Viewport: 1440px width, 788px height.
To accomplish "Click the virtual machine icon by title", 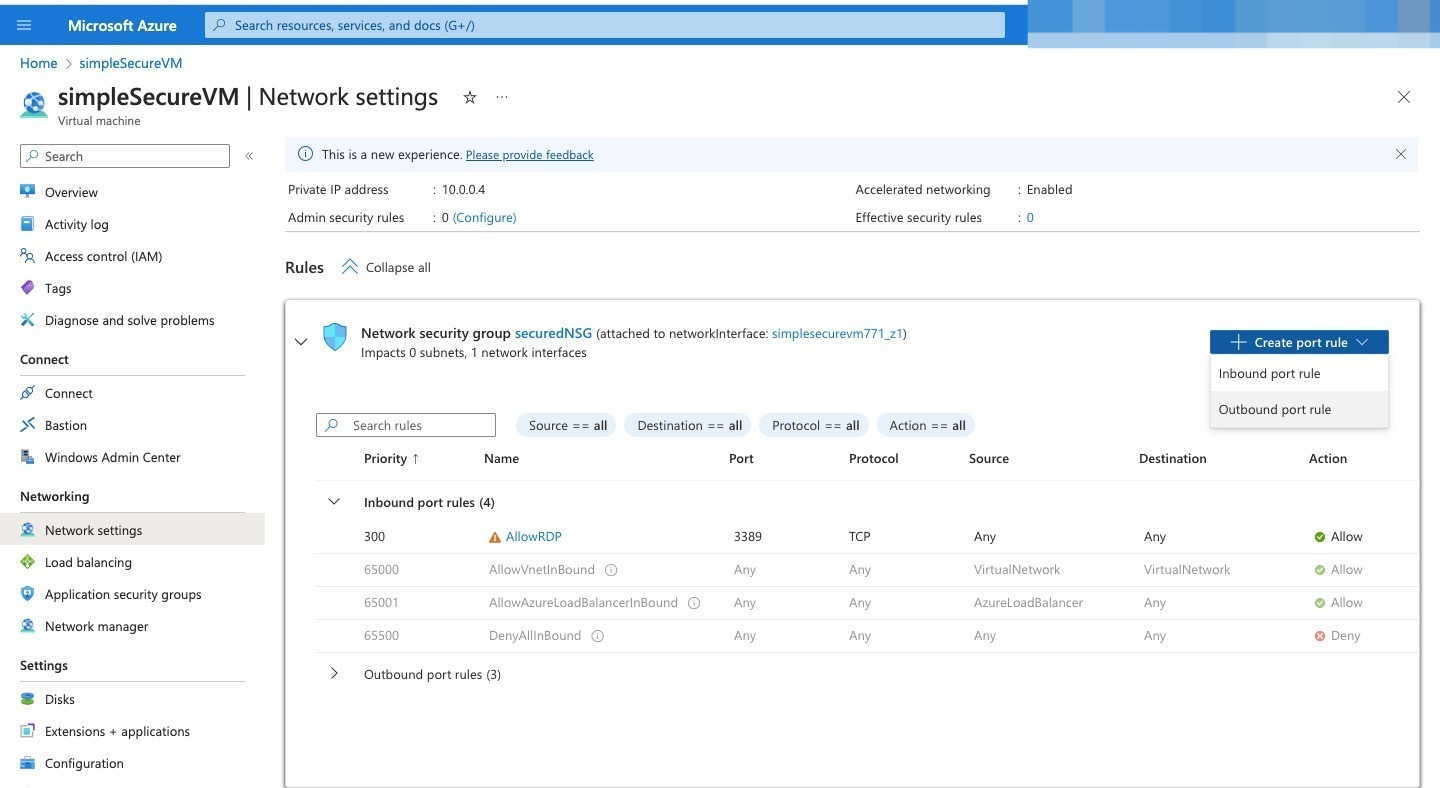I will pyautogui.click(x=34, y=104).
